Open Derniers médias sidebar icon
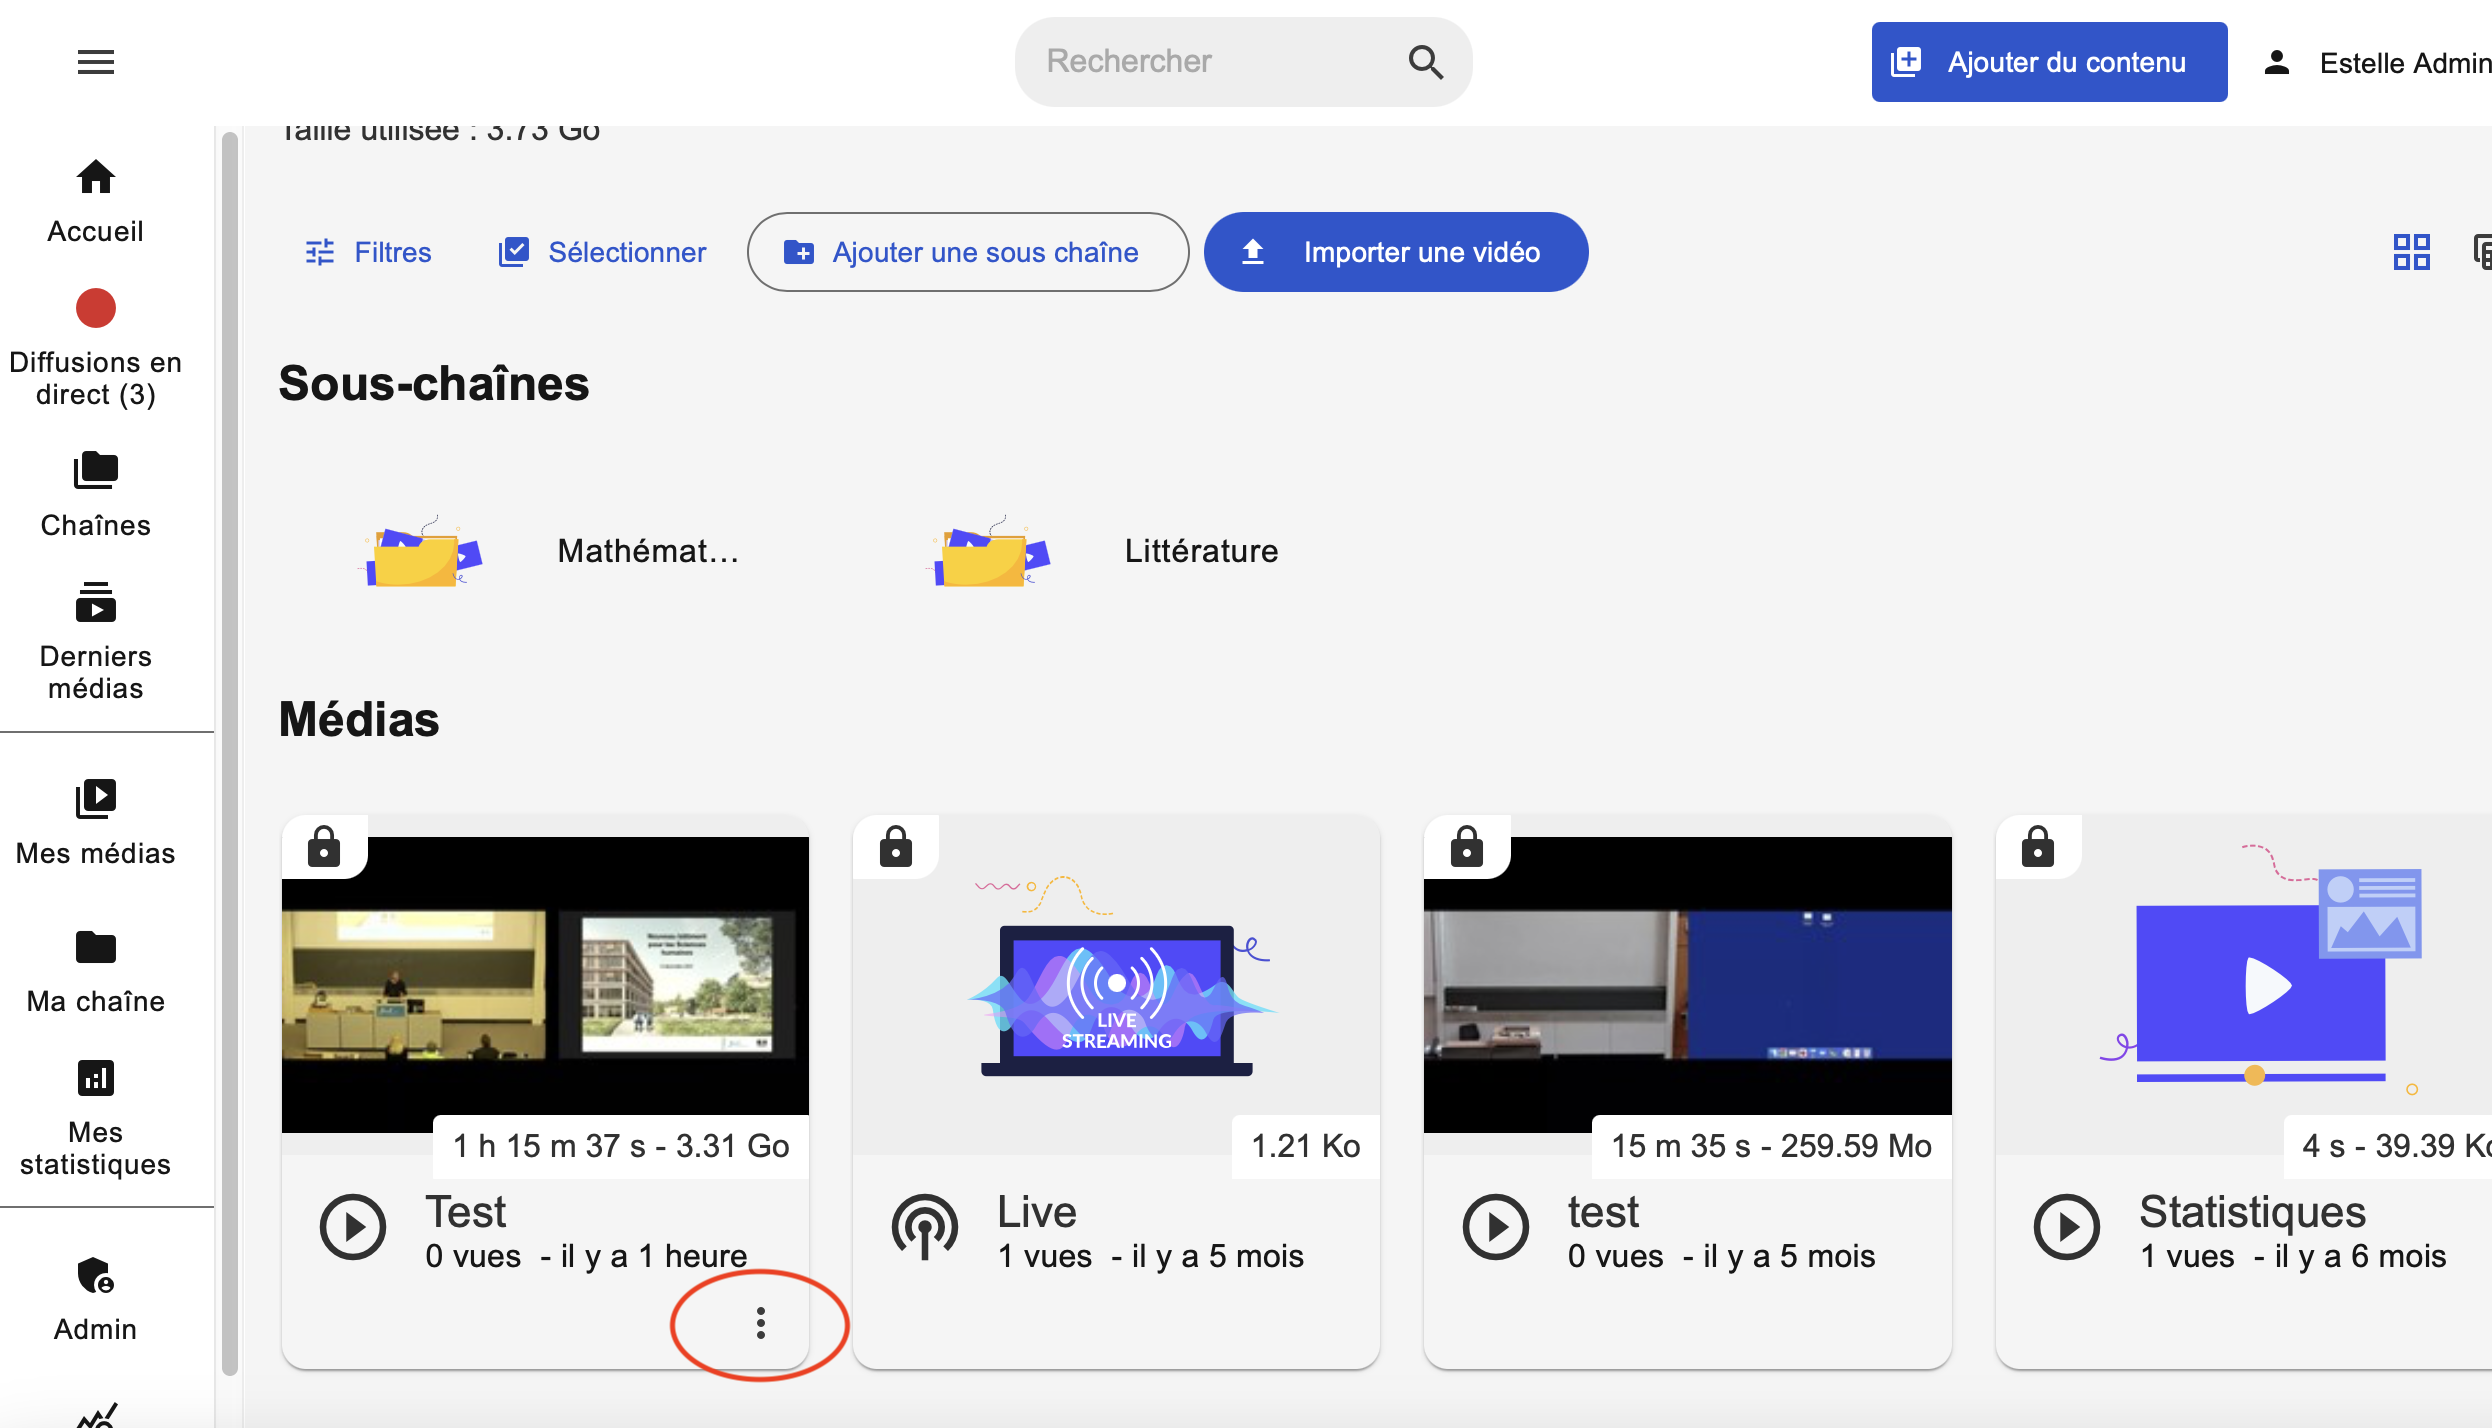Viewport: 2492px width, 1428px height. [96, 603]
